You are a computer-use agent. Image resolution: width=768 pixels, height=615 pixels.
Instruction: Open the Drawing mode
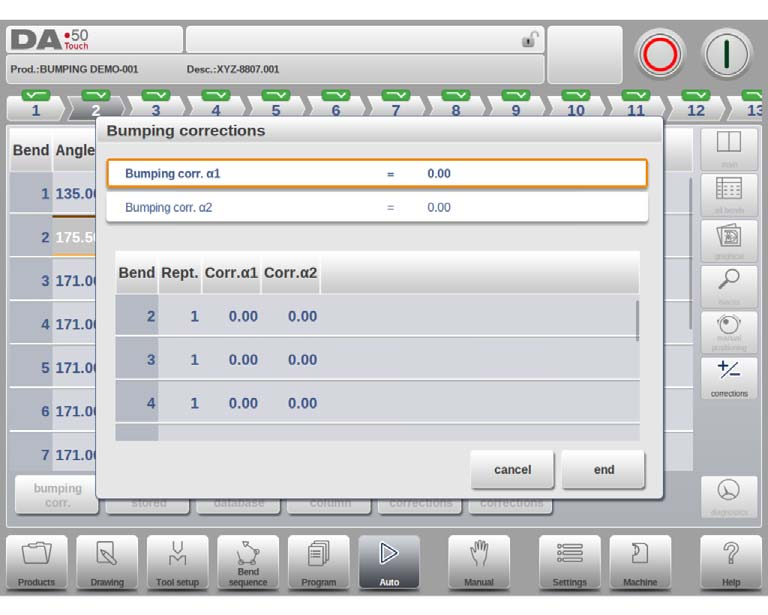click(x=107, y=562)
